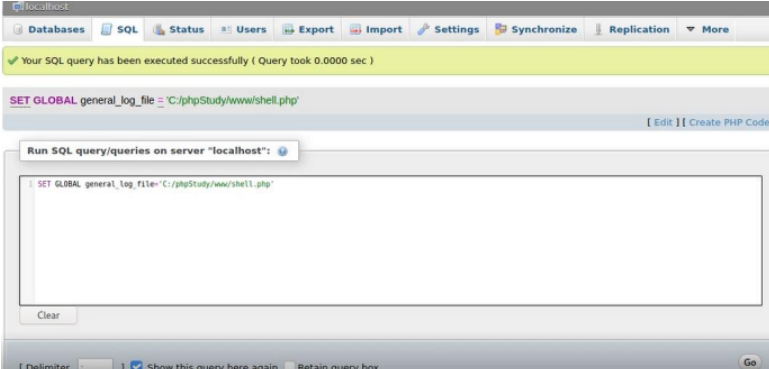Toggle Show this query here again checkbox
Viewport: 769px width, 369px height.
pos(136,366)
